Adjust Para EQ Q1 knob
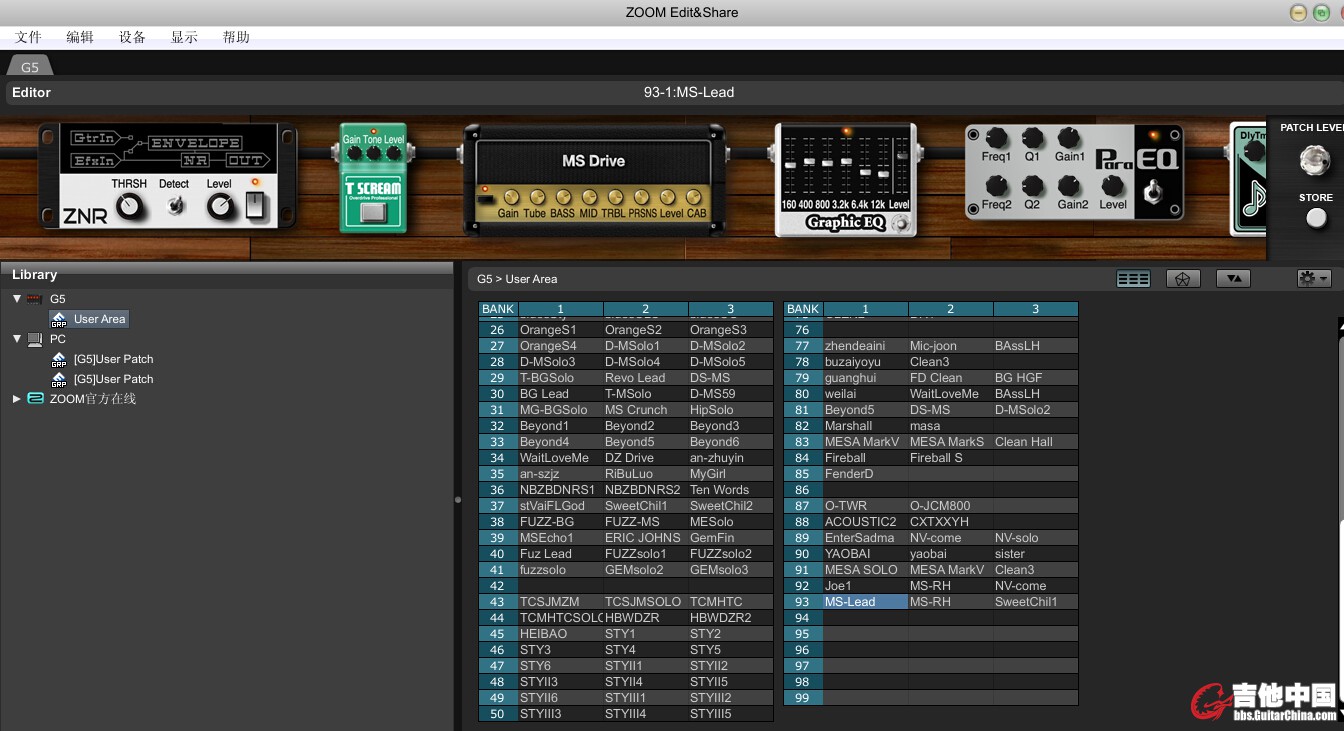Screen dimensions: 1344x731 pos(1032,138)
